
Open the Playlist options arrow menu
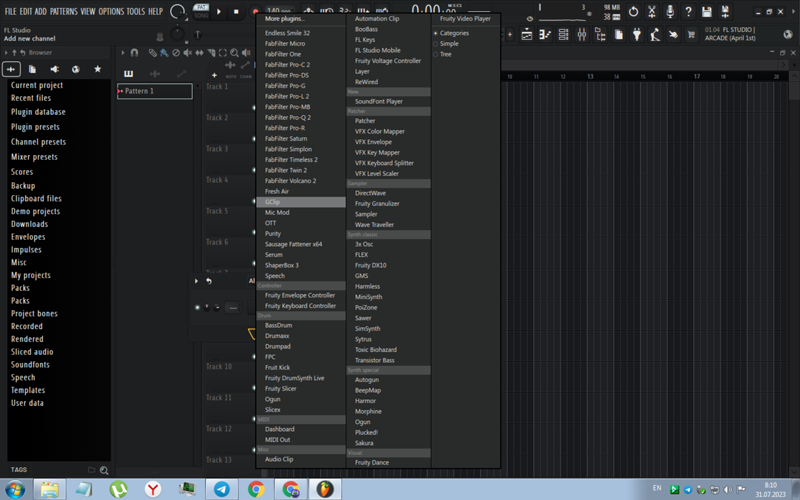pyautogui.click(x=122, y=53)
